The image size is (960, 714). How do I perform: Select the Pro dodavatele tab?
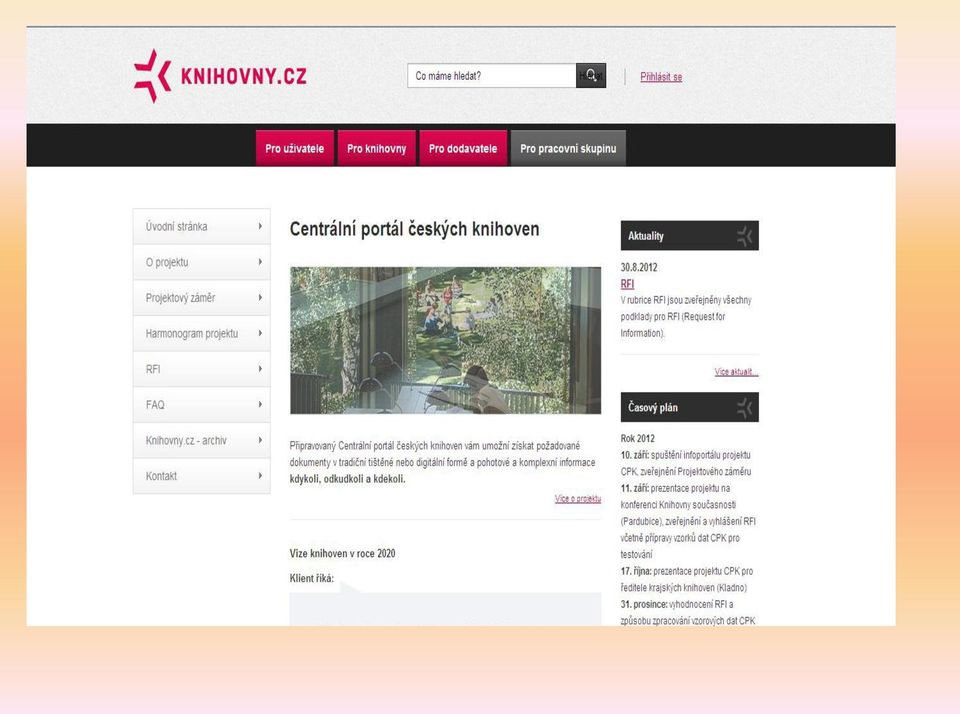click(x=463, y=148)
